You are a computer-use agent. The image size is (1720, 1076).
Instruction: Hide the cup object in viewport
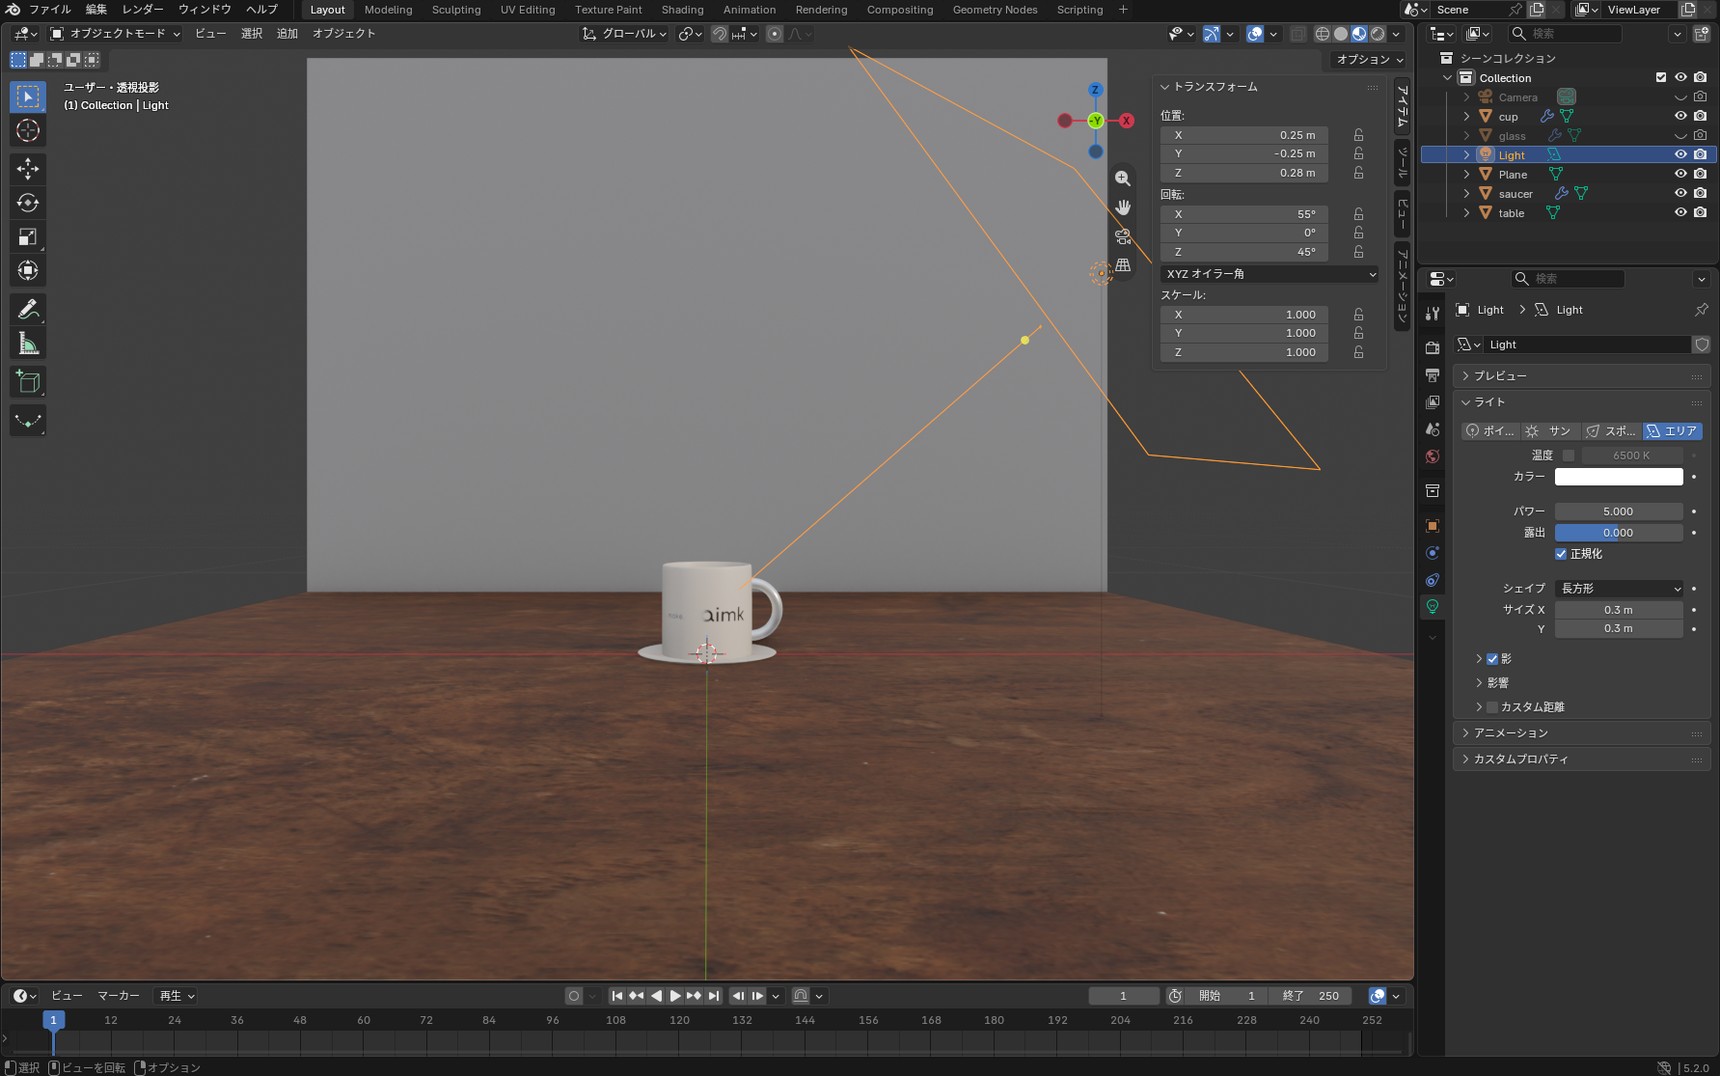(x=1680, y=116)
